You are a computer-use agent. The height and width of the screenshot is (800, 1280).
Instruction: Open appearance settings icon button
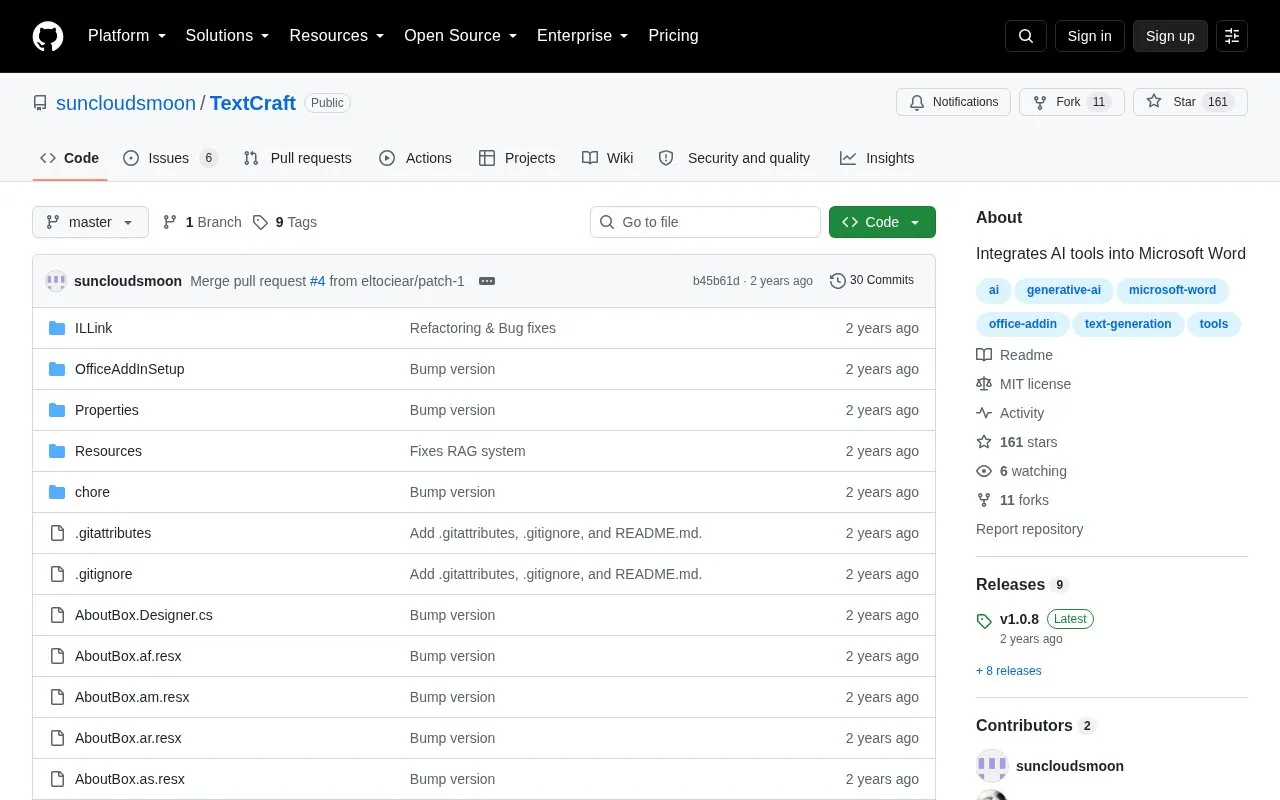click(x=1232, y=36)
